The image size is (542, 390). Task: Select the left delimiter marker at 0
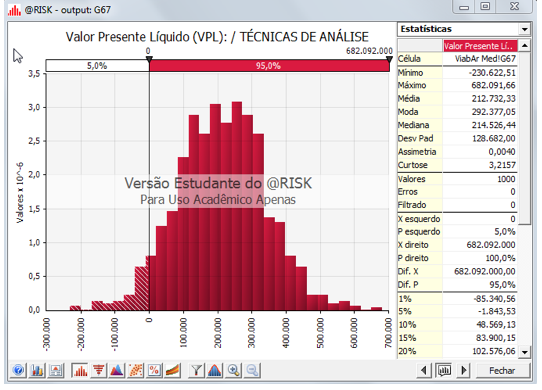[149, 59]
